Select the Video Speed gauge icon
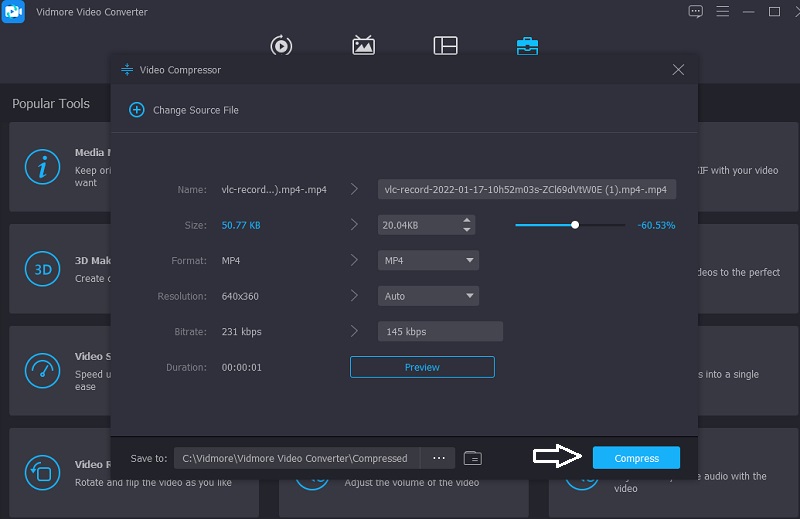The image size is (800, 519). (42, 372)
